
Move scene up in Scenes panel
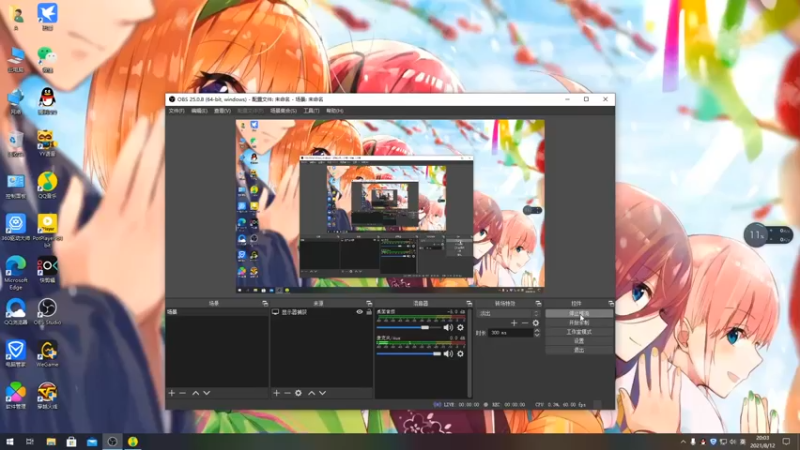tap(195, 393)
